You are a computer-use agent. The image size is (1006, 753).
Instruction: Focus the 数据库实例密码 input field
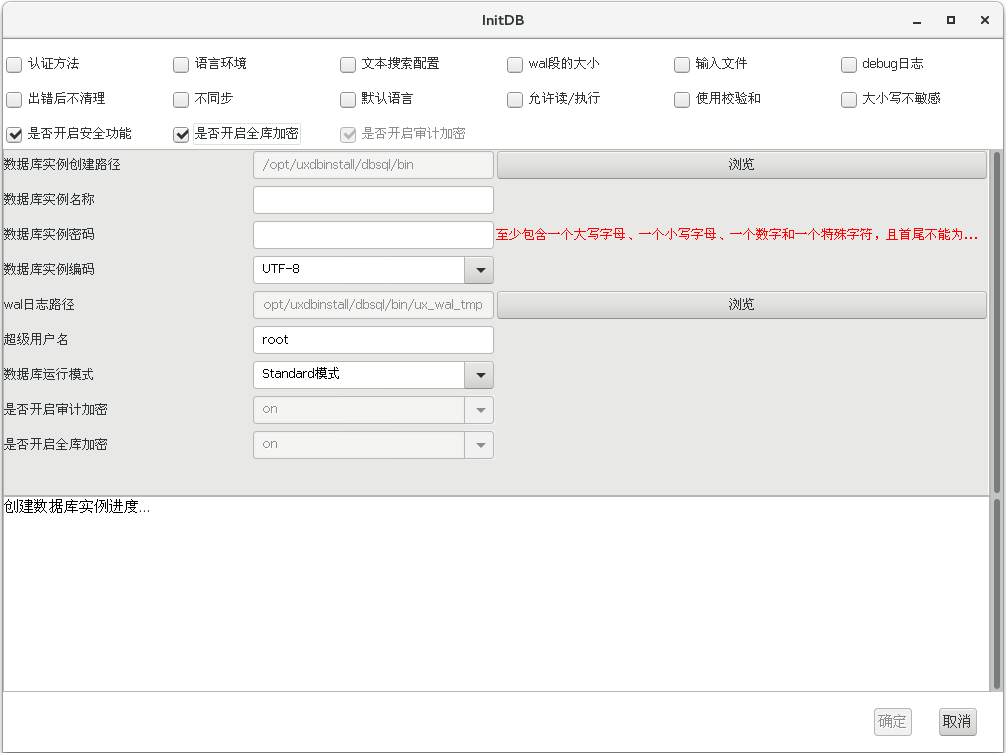tap(373, 235)
